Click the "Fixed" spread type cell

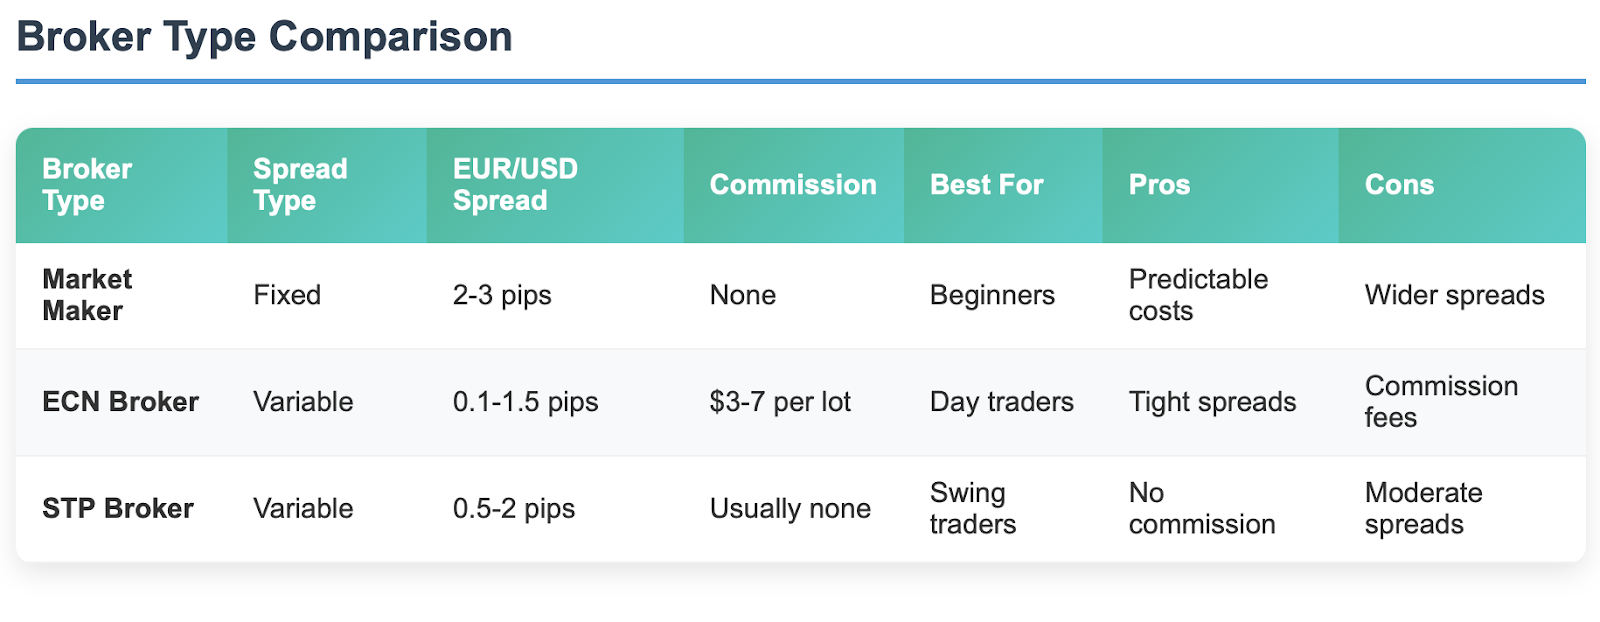point(287,295)
